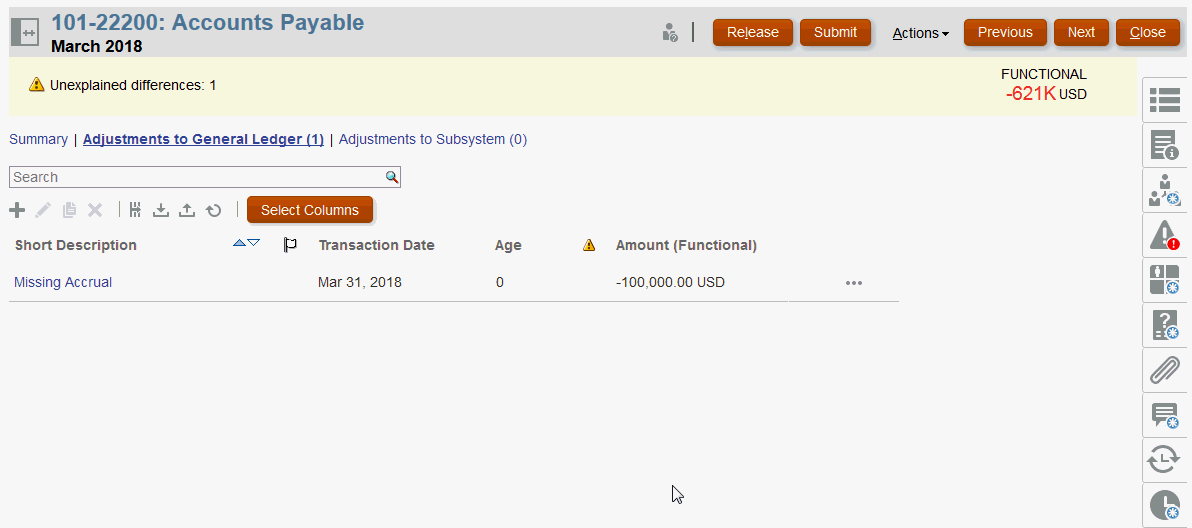This screenshot has width=1192, height=528.
Task: Open the Properties list icon in sidebar
Action: (1164, 100)
